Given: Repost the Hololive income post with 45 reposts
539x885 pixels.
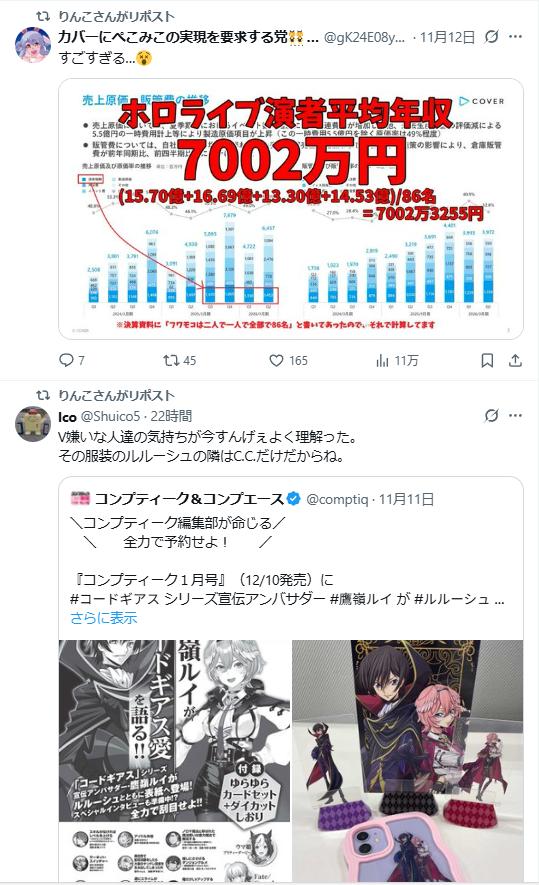Looking at the screenshot, I should coord(171,360).
